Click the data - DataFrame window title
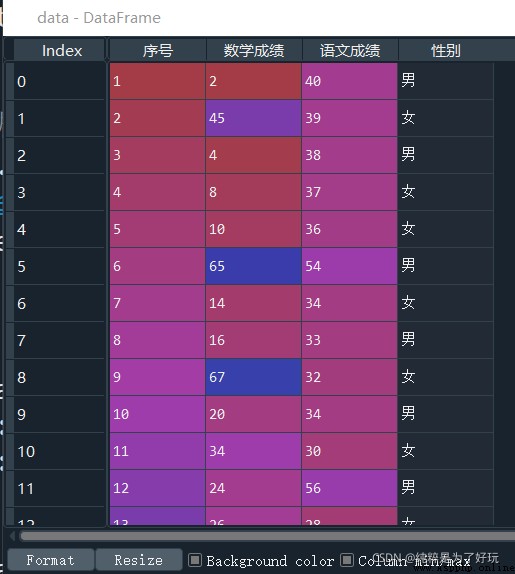This screenshot has width=515, height=574. point(99,18)
